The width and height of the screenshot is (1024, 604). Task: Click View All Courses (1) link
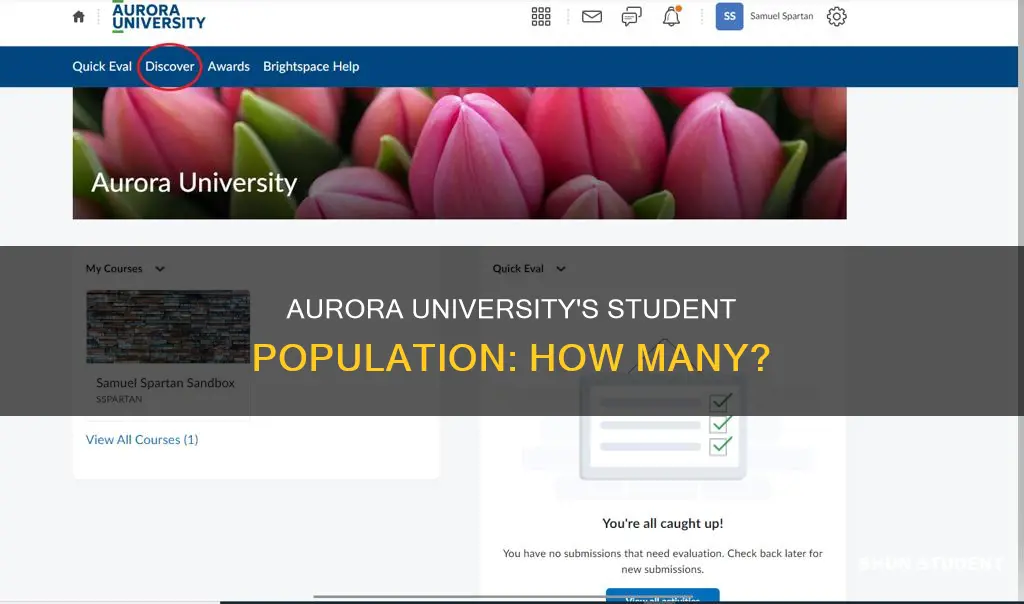pos(142,440)
